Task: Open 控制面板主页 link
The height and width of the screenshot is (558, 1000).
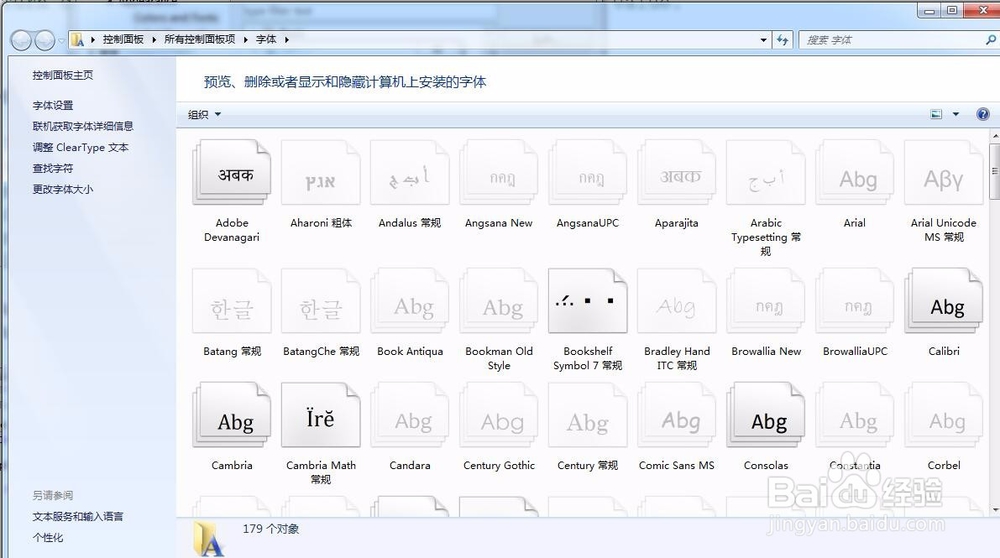Action: tap(62, 75)
